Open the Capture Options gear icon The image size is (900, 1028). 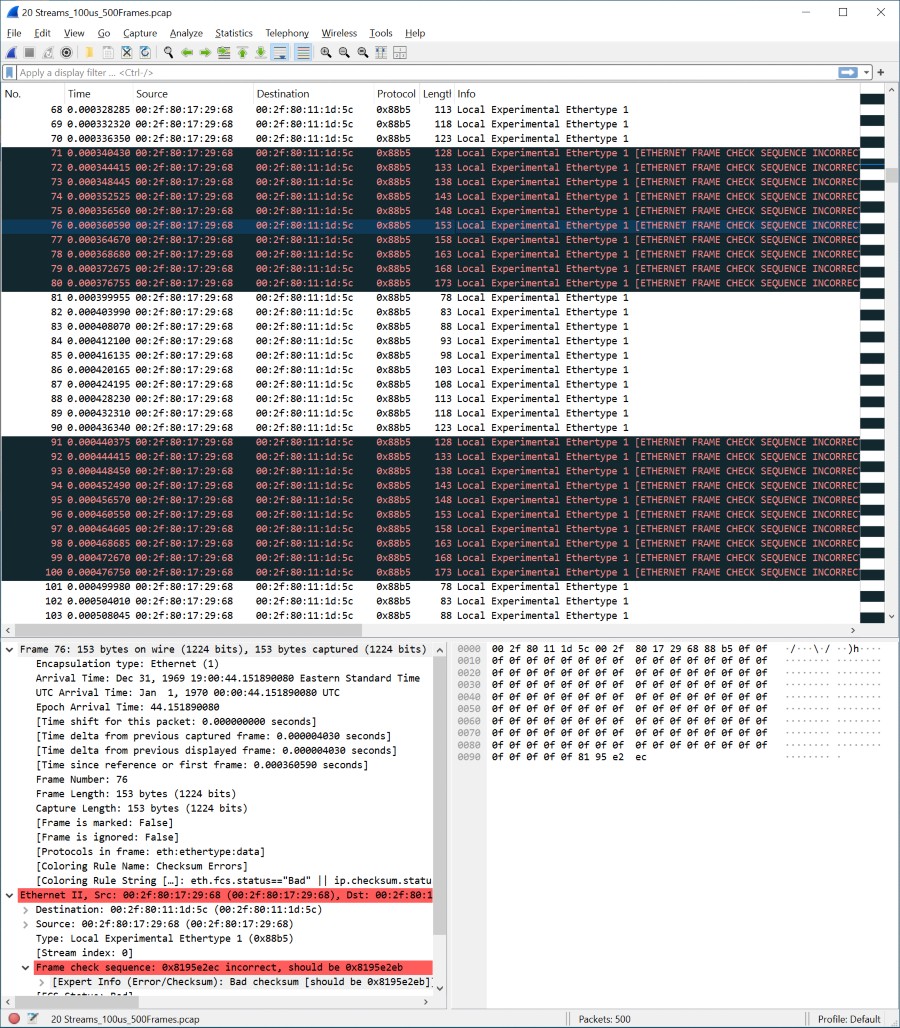[67, 52]
